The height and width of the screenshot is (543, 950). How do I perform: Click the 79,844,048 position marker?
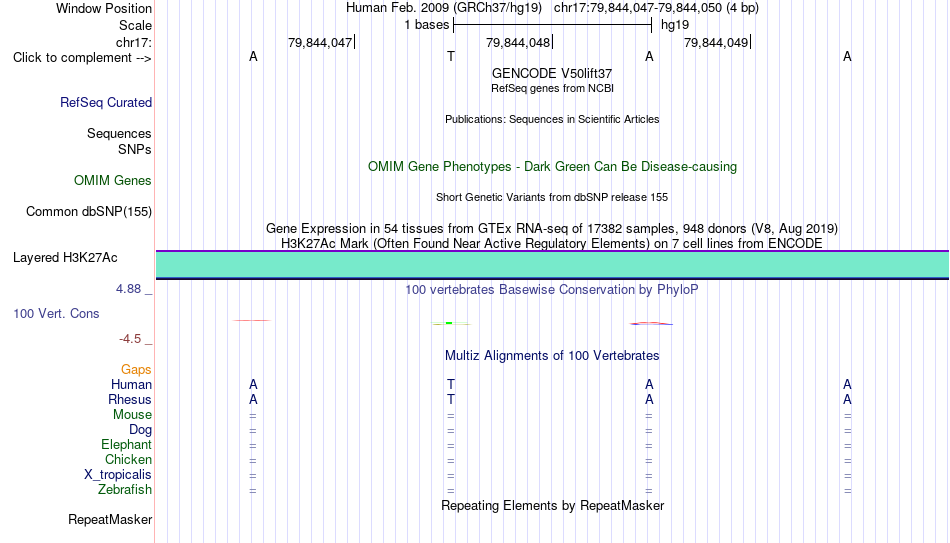(x=519, y=42)
